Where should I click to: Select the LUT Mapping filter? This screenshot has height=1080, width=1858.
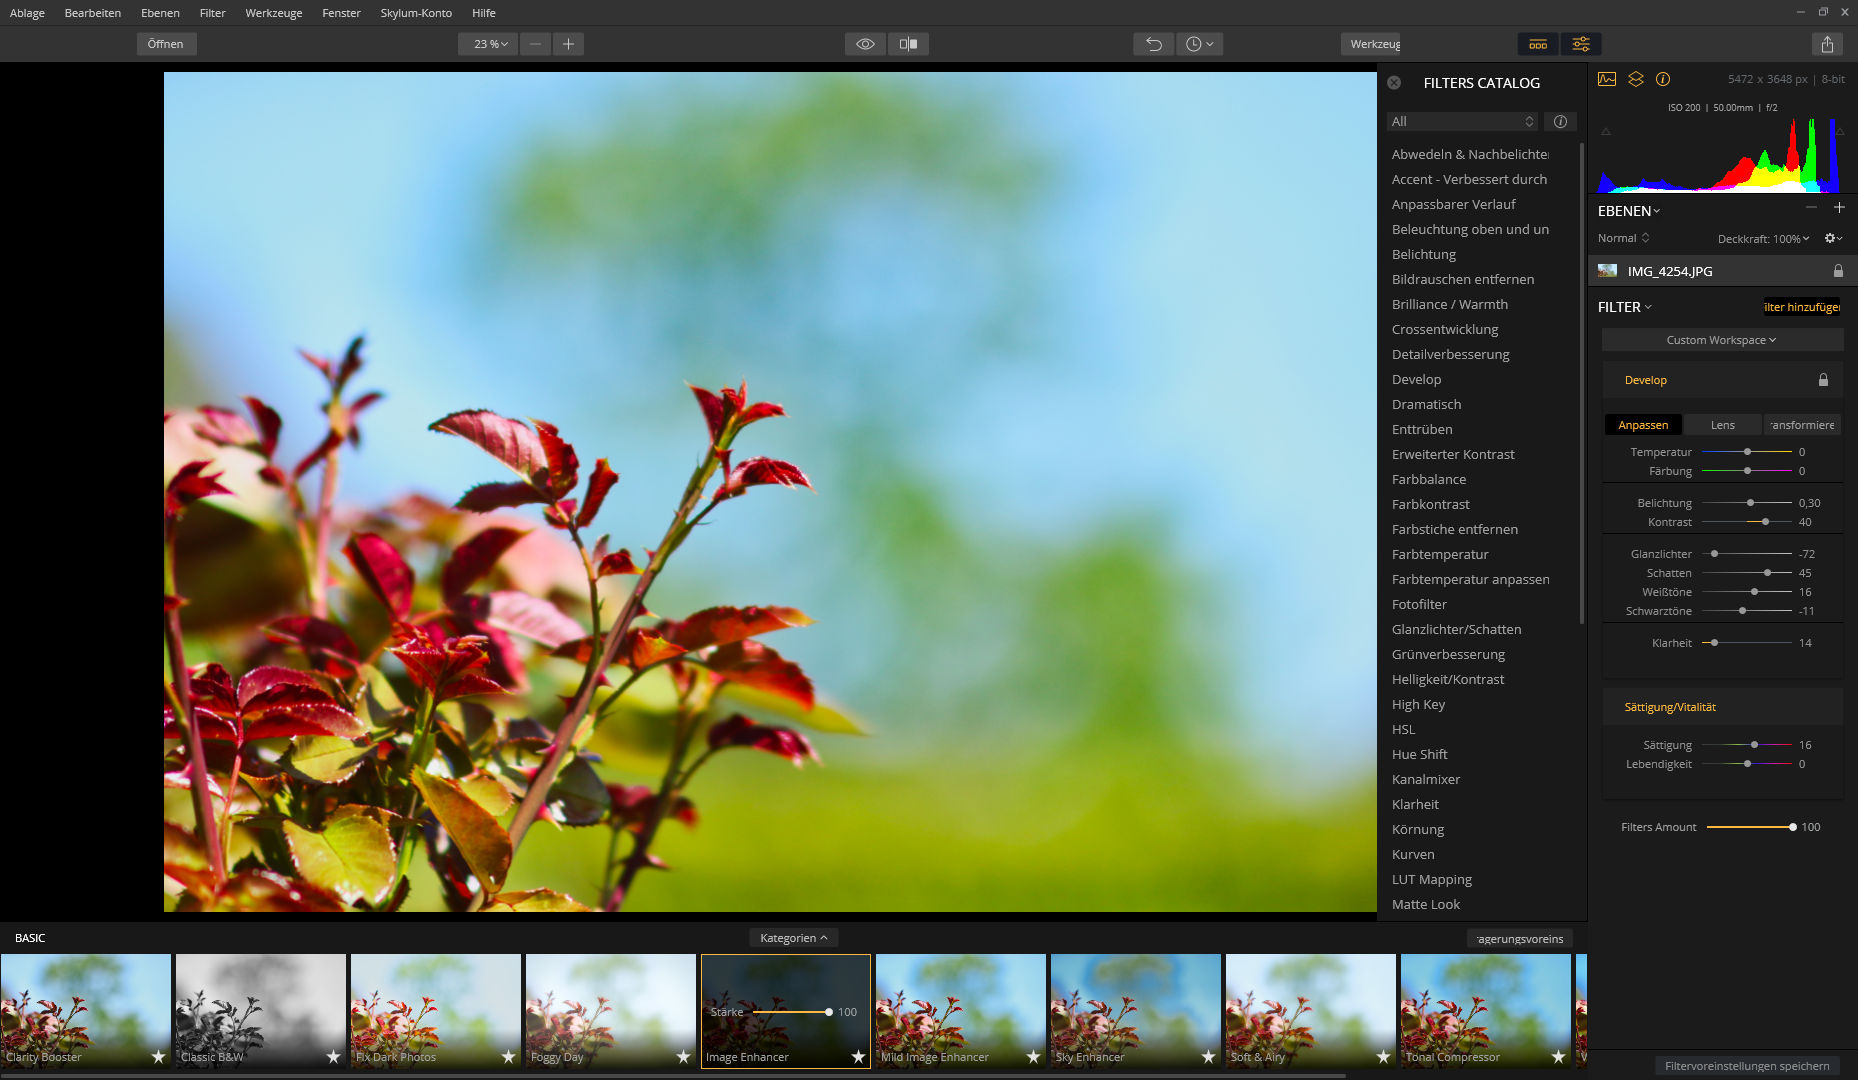(1432, 879)
